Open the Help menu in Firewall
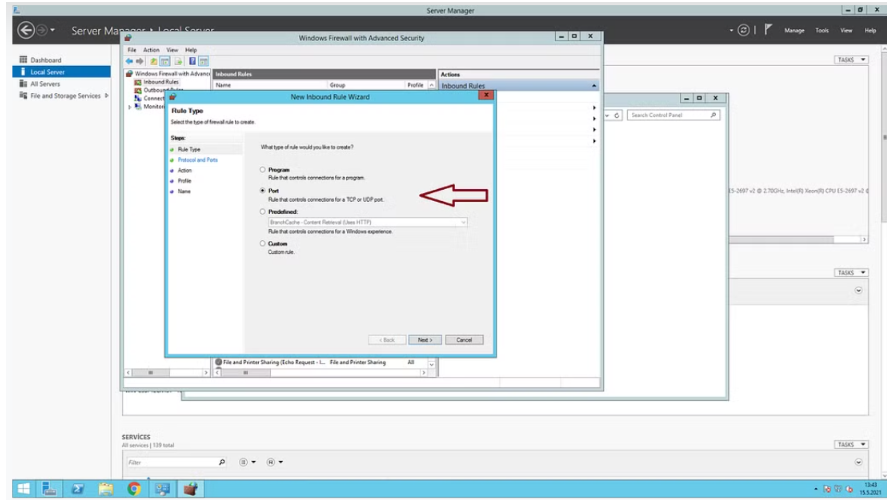Viewport: 887px width, 501px height. (x=191, y=50)
